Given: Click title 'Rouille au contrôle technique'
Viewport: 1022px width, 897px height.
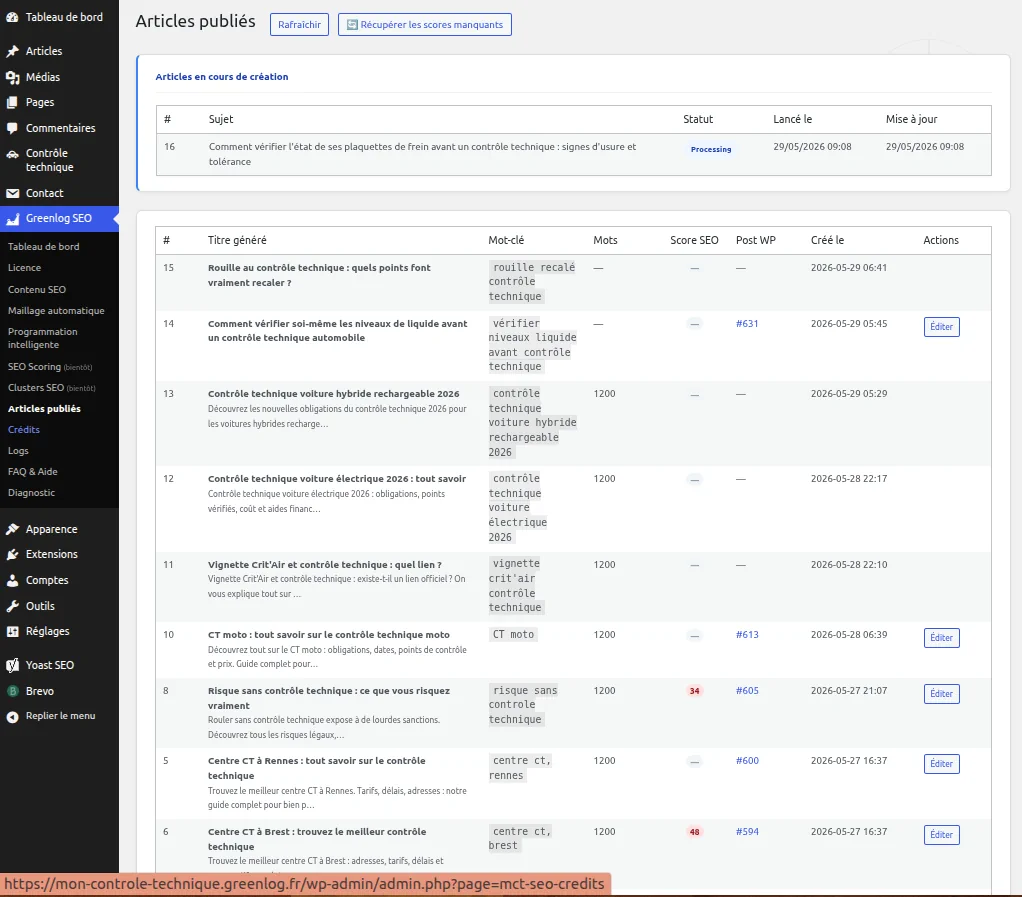Looking at the screenshot, I should (319, 275).
